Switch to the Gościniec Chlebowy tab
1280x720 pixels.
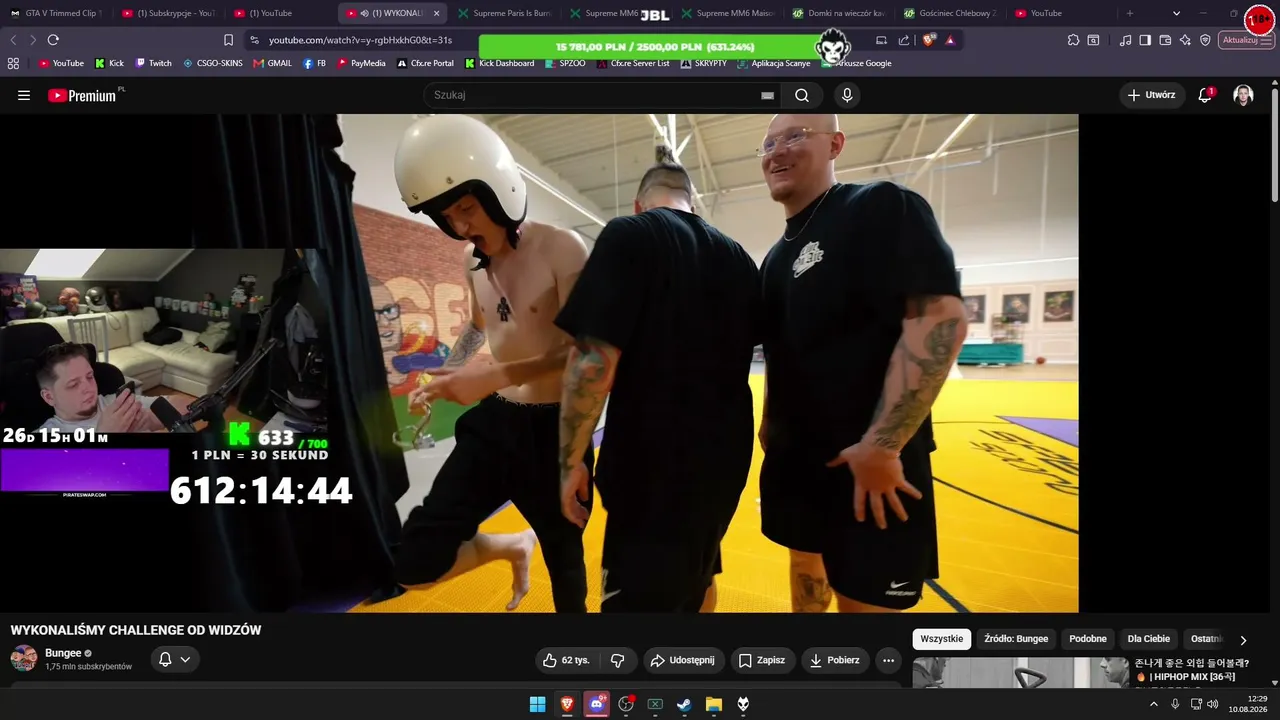[x=950, y=13]
